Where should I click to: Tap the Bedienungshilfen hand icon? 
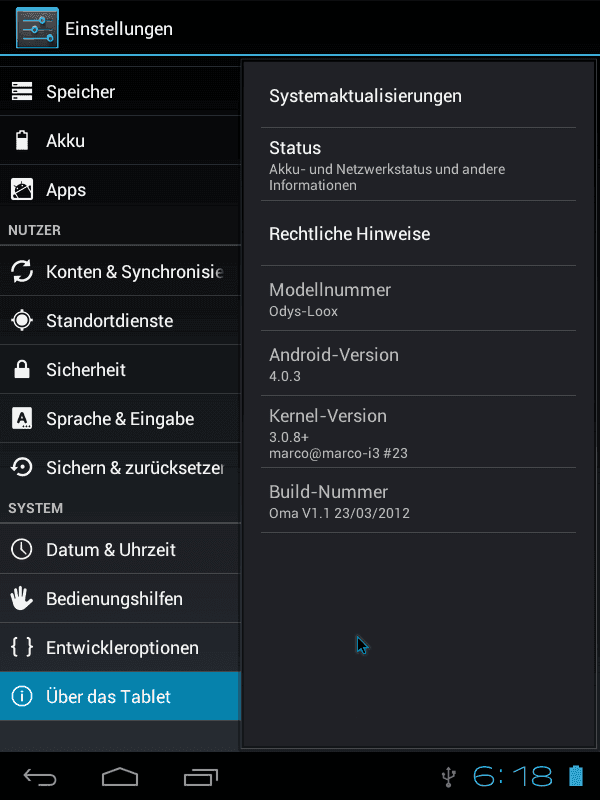22,598
